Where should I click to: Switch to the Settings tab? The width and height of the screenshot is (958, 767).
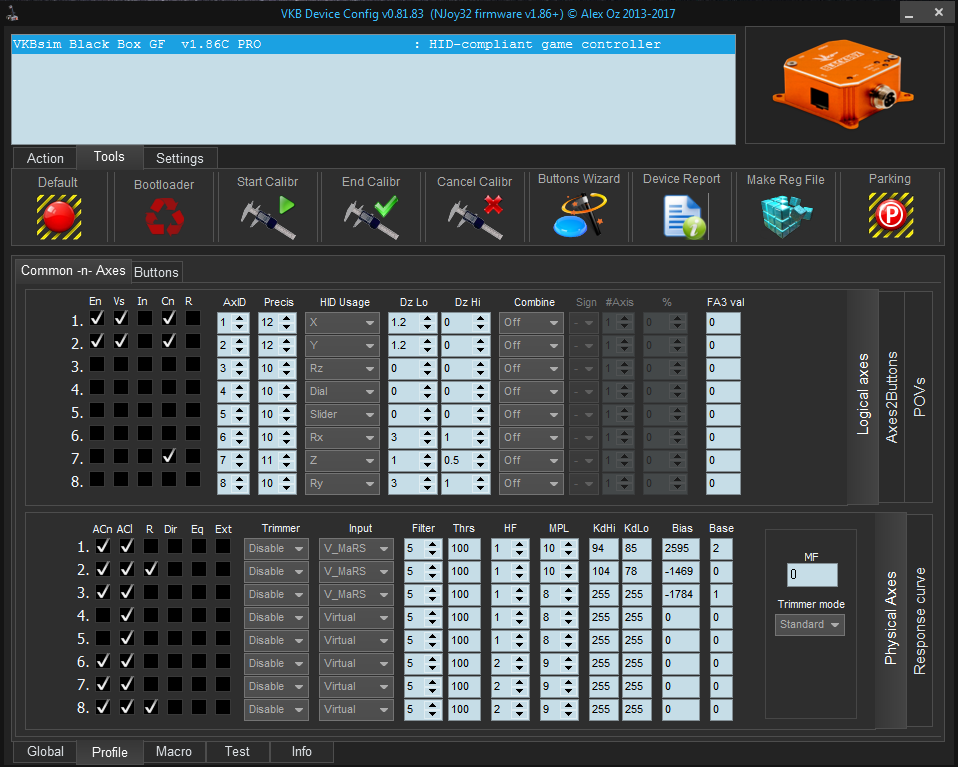[x=180, y=158]
